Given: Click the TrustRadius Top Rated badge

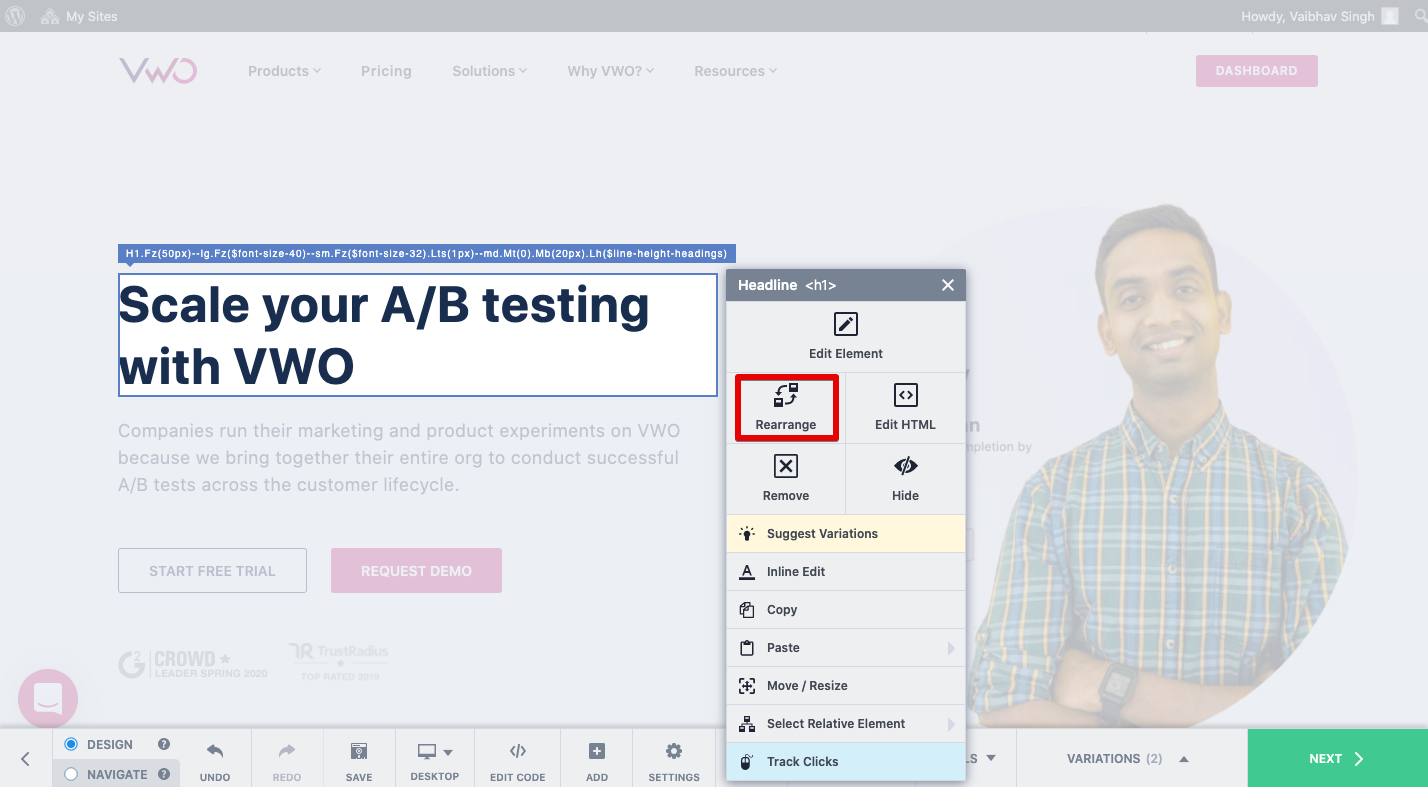Looking at the screenshot, I should click(x=339, y=663).
